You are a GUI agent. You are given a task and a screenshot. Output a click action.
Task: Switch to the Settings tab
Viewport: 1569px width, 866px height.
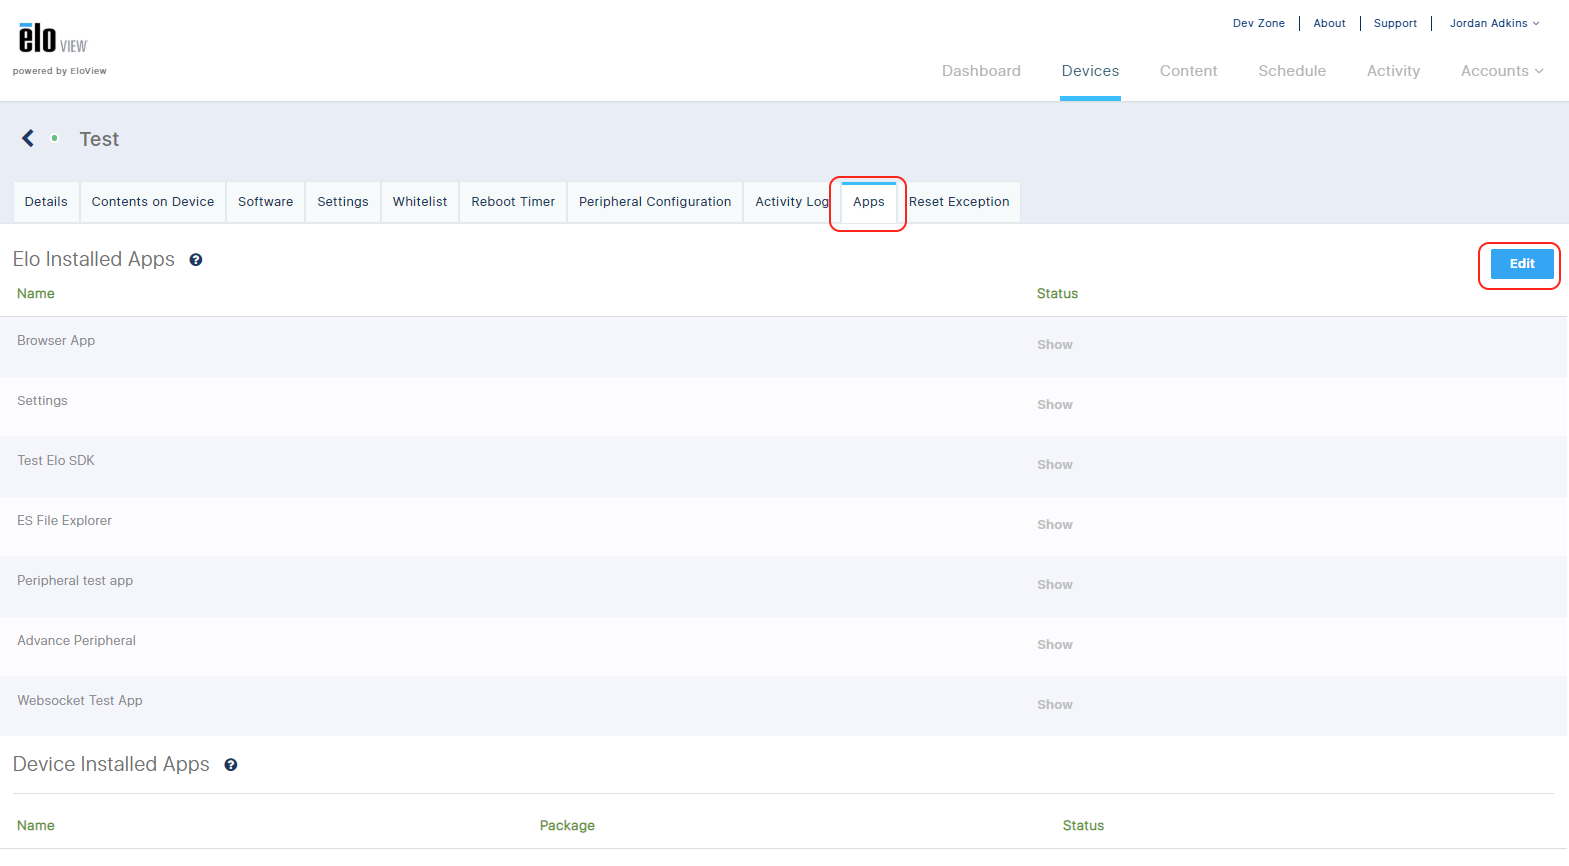(x=343, y=202)
